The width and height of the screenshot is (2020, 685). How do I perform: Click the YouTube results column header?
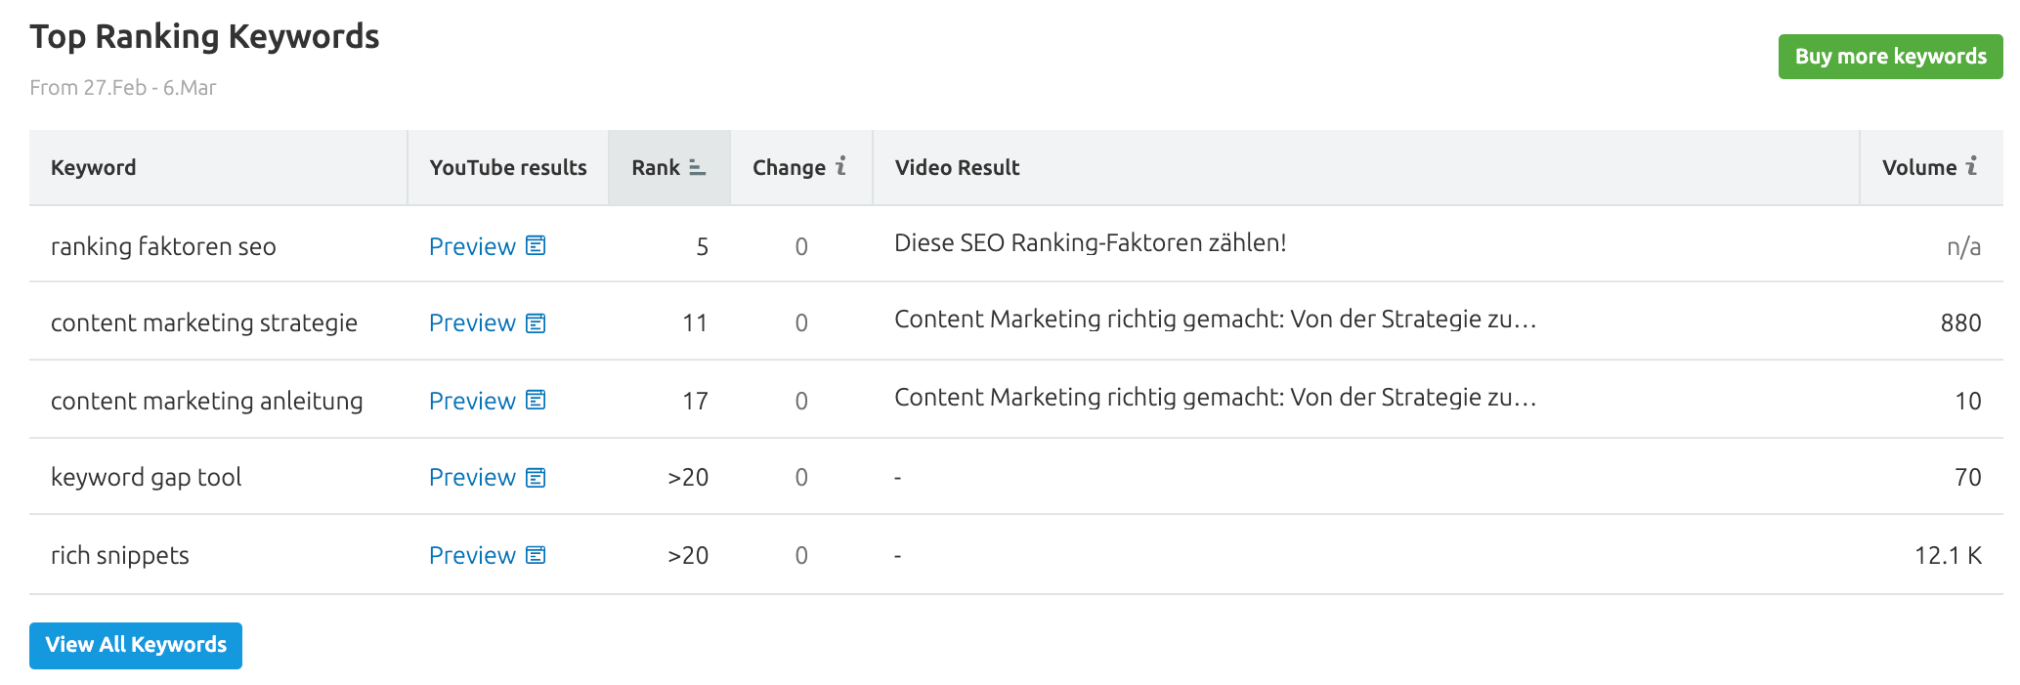[508, 168]
